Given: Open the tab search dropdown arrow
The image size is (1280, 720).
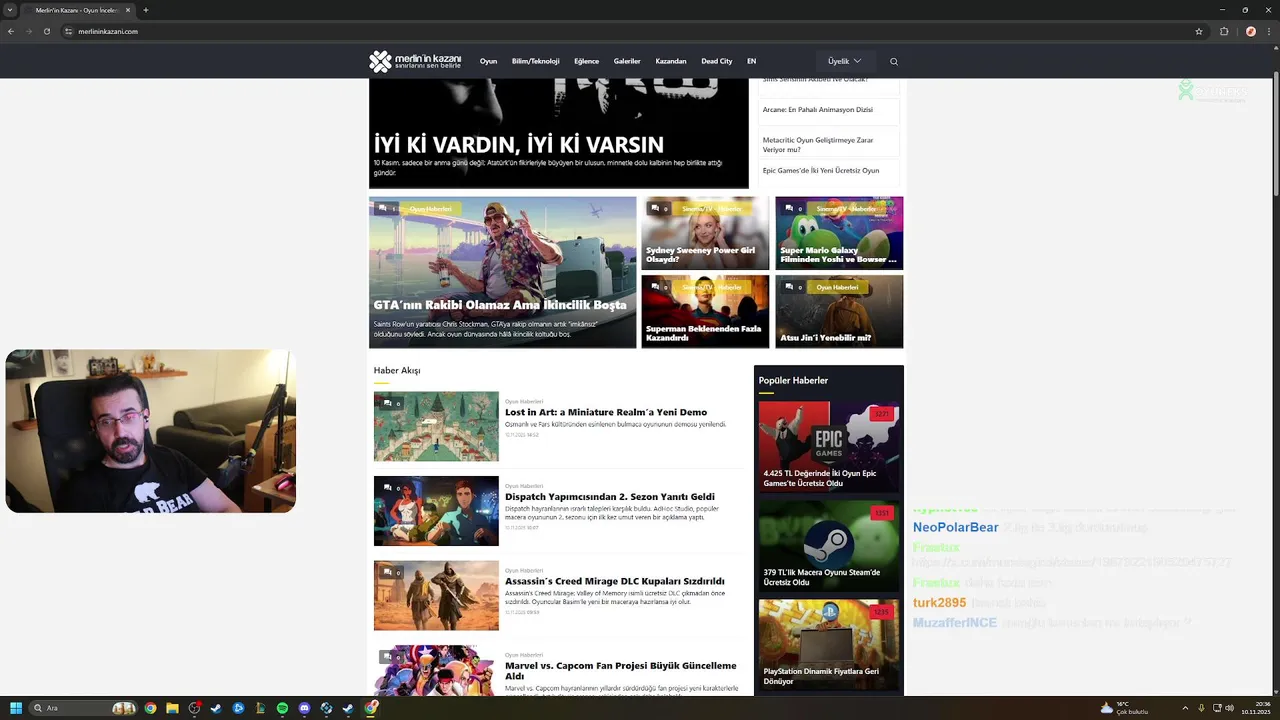Looking at the screenshot, I should tap(11, 10).
